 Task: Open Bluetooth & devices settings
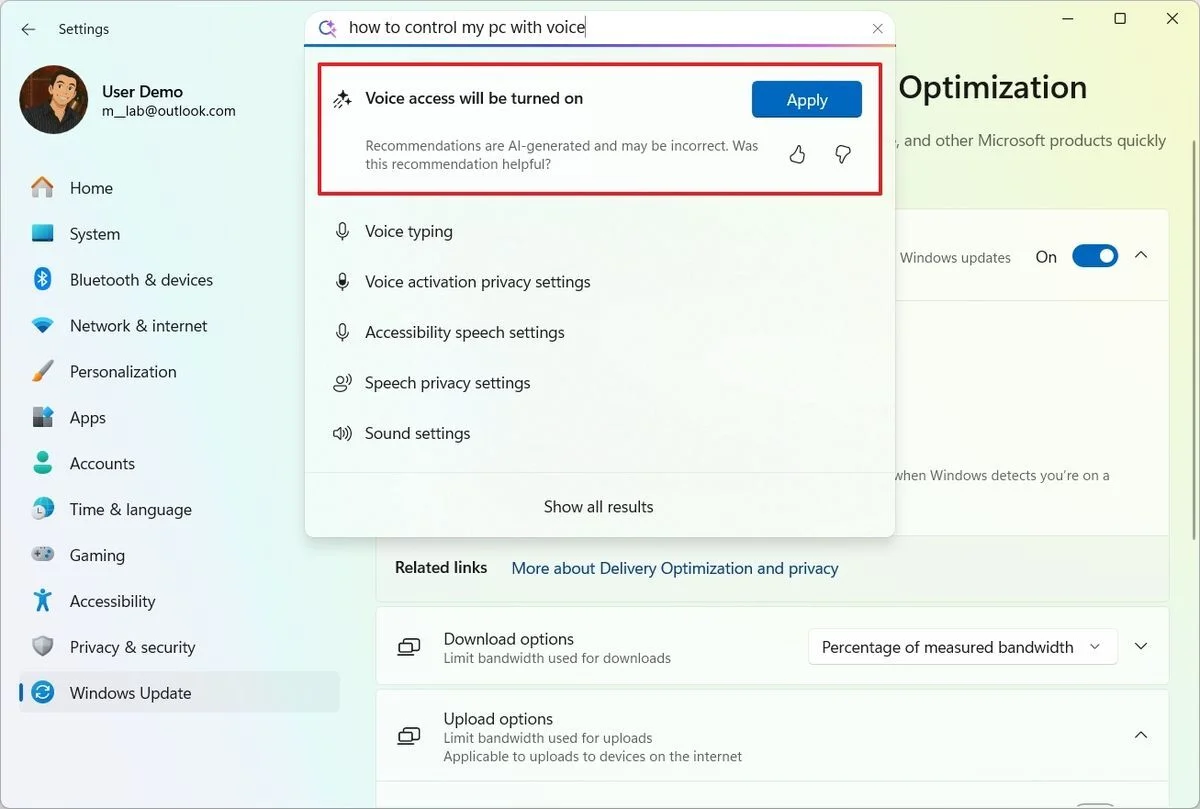tap(140, 280)
